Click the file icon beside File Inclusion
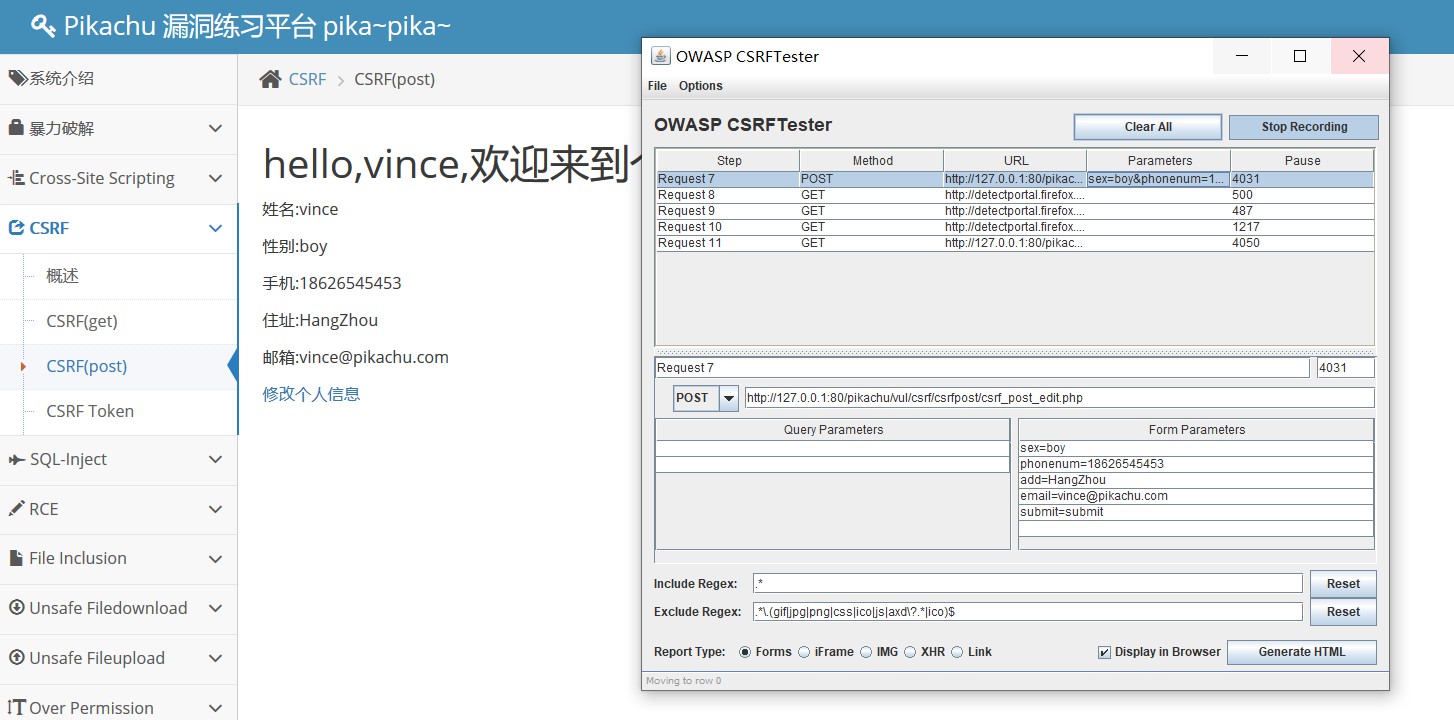1454x720 pixels. tap(16, 558)
